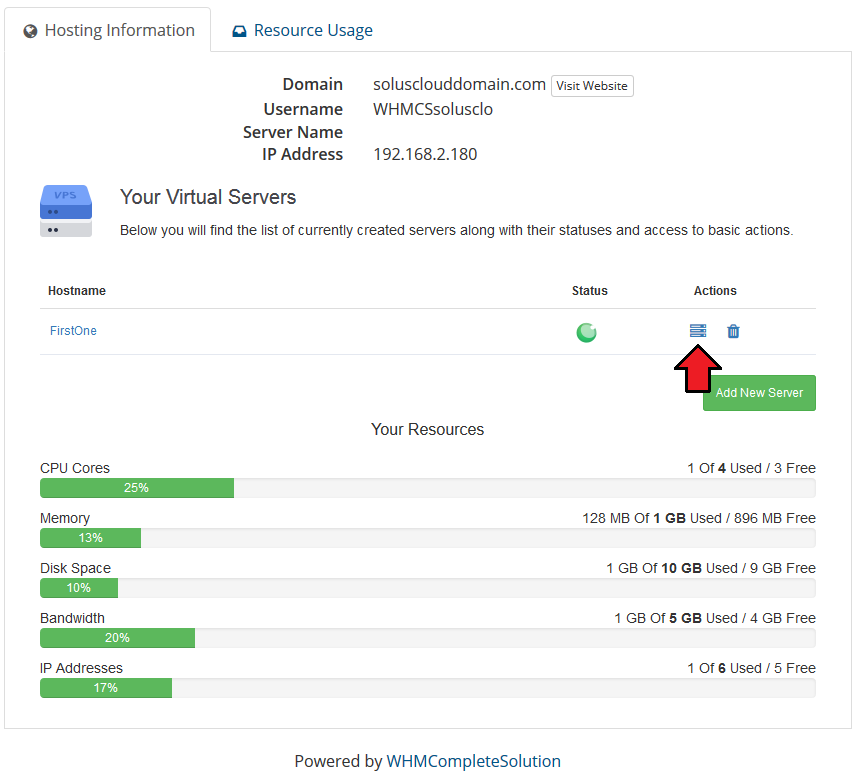Click the Bandwidth label
The height and width of the screenshot is (774, 856).
pos(72,618)
